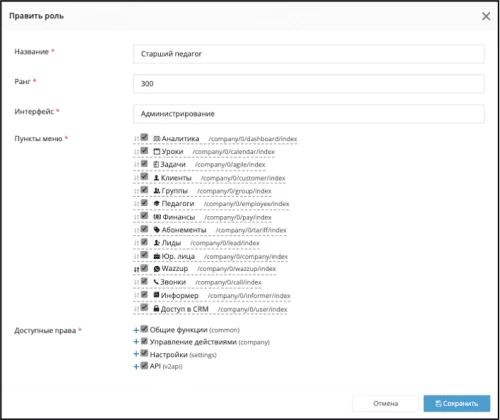This screenshot has height=420, width=500.
Task: Expand the API (v2api) rights section
Action: (136, 367)
